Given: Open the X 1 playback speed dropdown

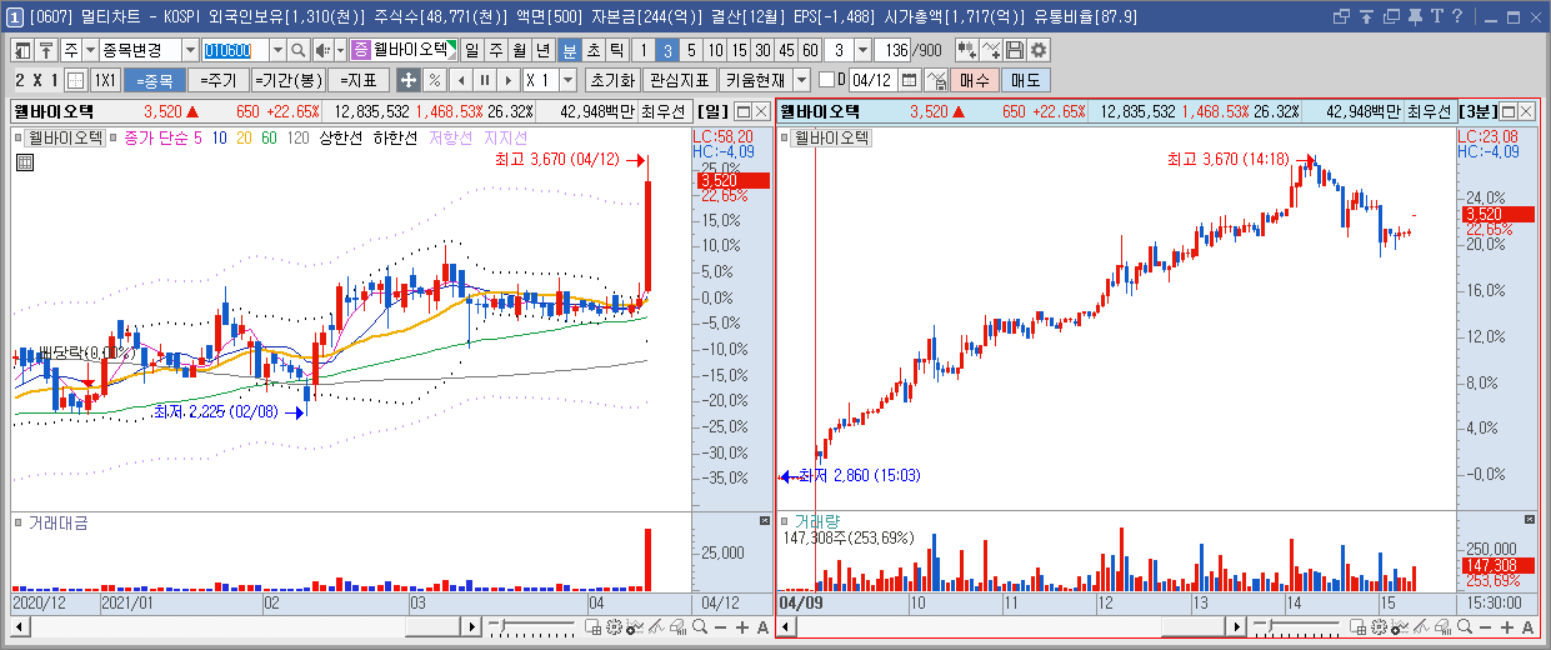Looking at the screenshot, I should coord(568,80).
